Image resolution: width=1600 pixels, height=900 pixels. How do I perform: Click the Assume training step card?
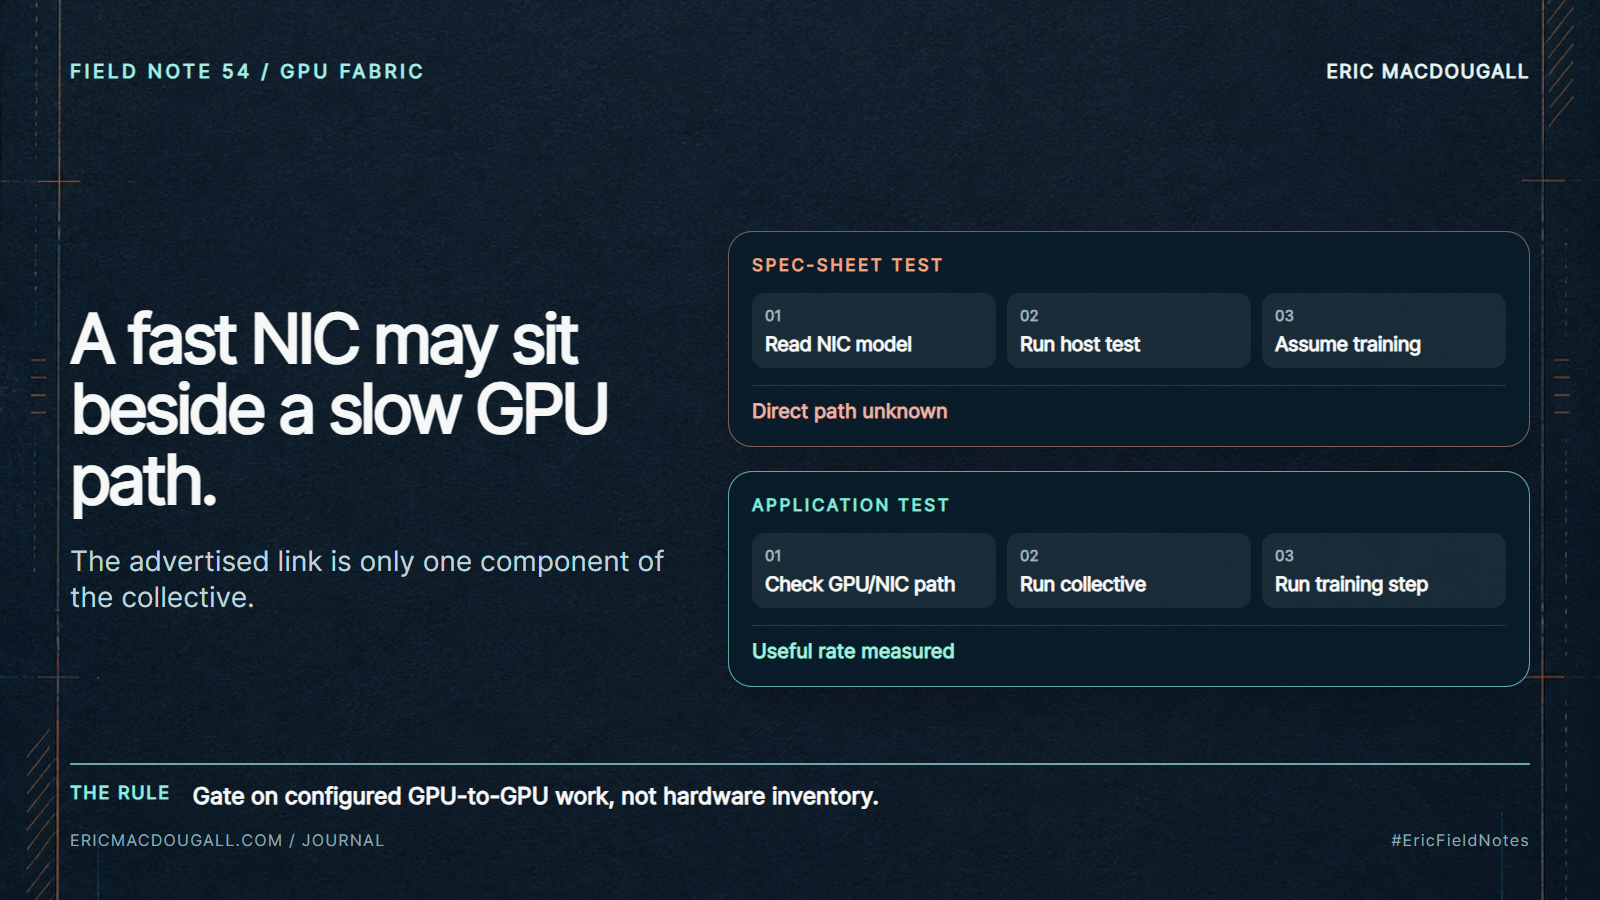pyautogui.click(x=1384, y=330)
